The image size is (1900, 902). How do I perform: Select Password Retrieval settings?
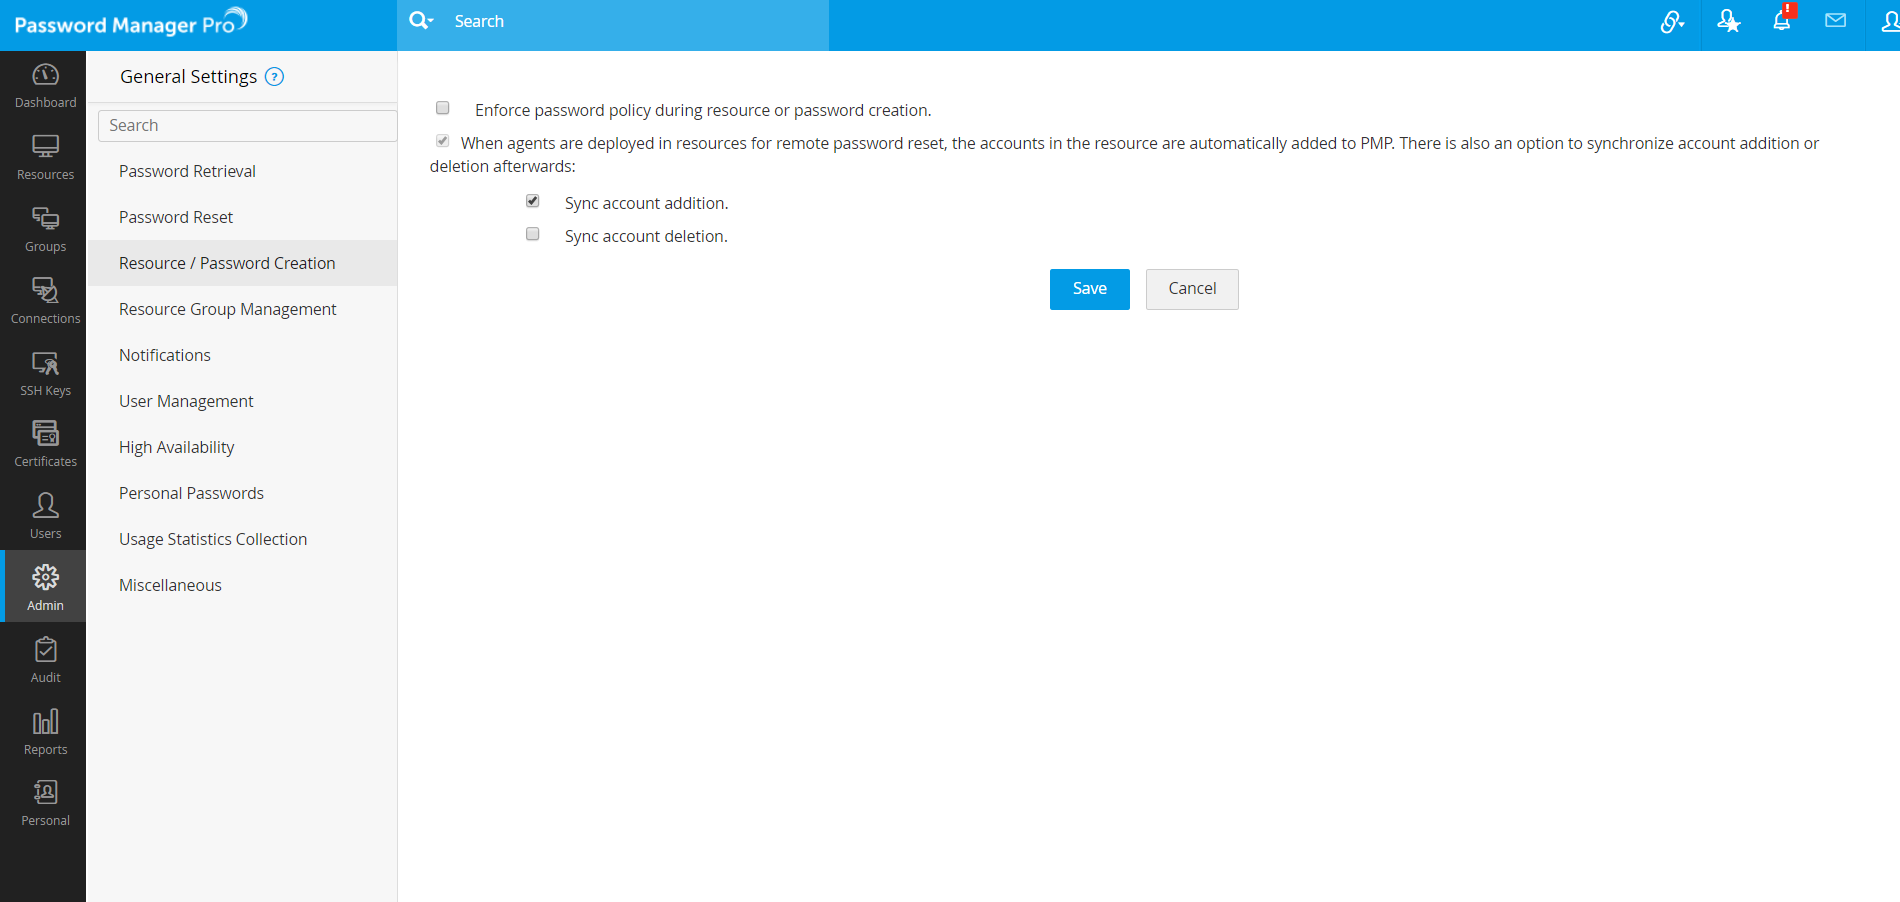(x=187, y=171)
